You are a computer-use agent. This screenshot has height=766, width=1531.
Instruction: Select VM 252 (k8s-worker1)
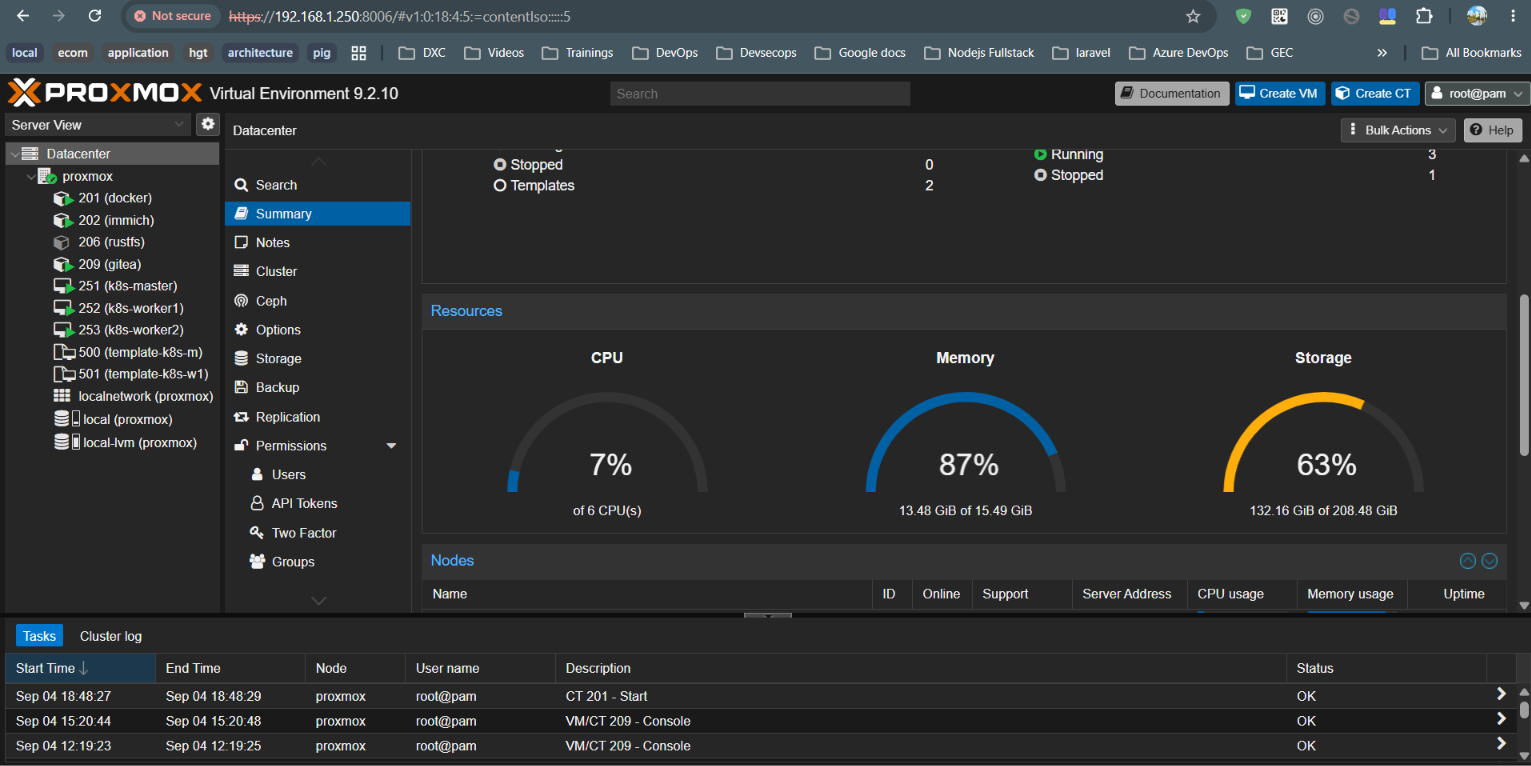tap(131, 308)
